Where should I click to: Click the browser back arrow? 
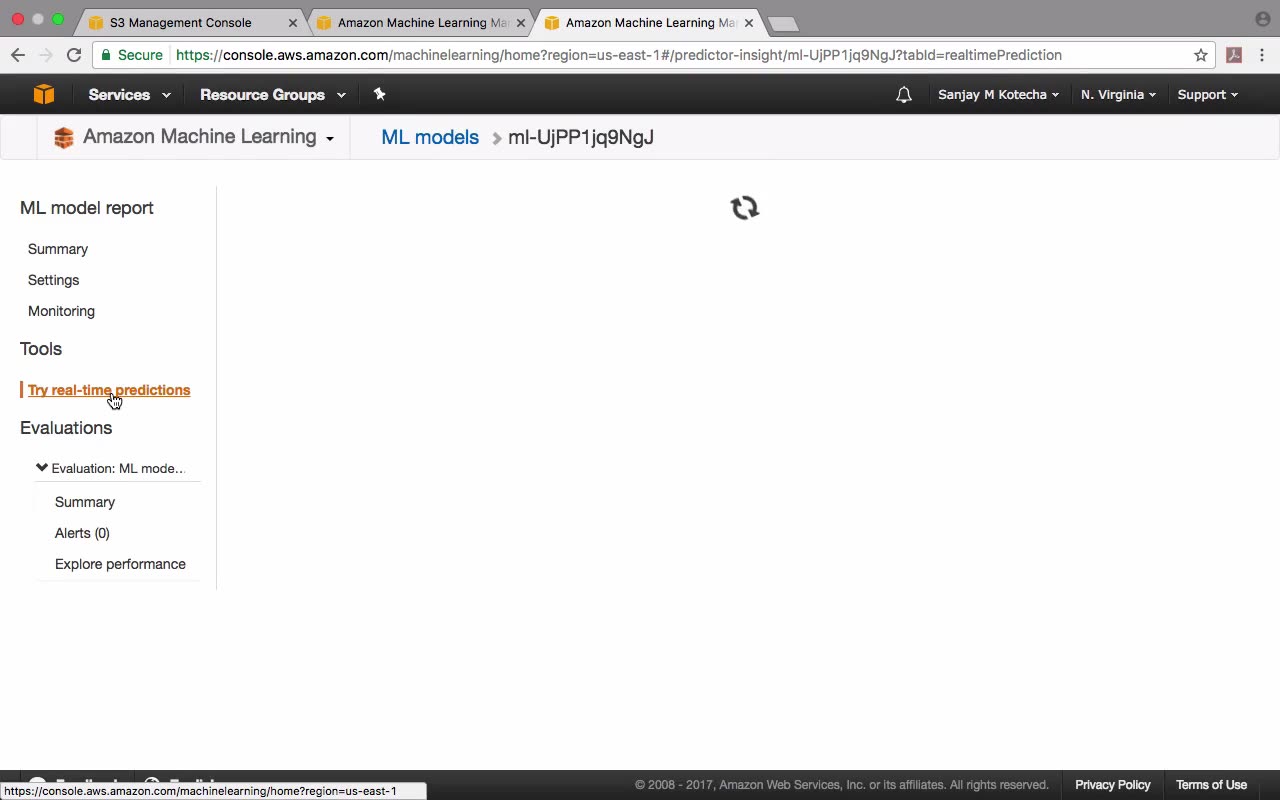tap(18, 55)
